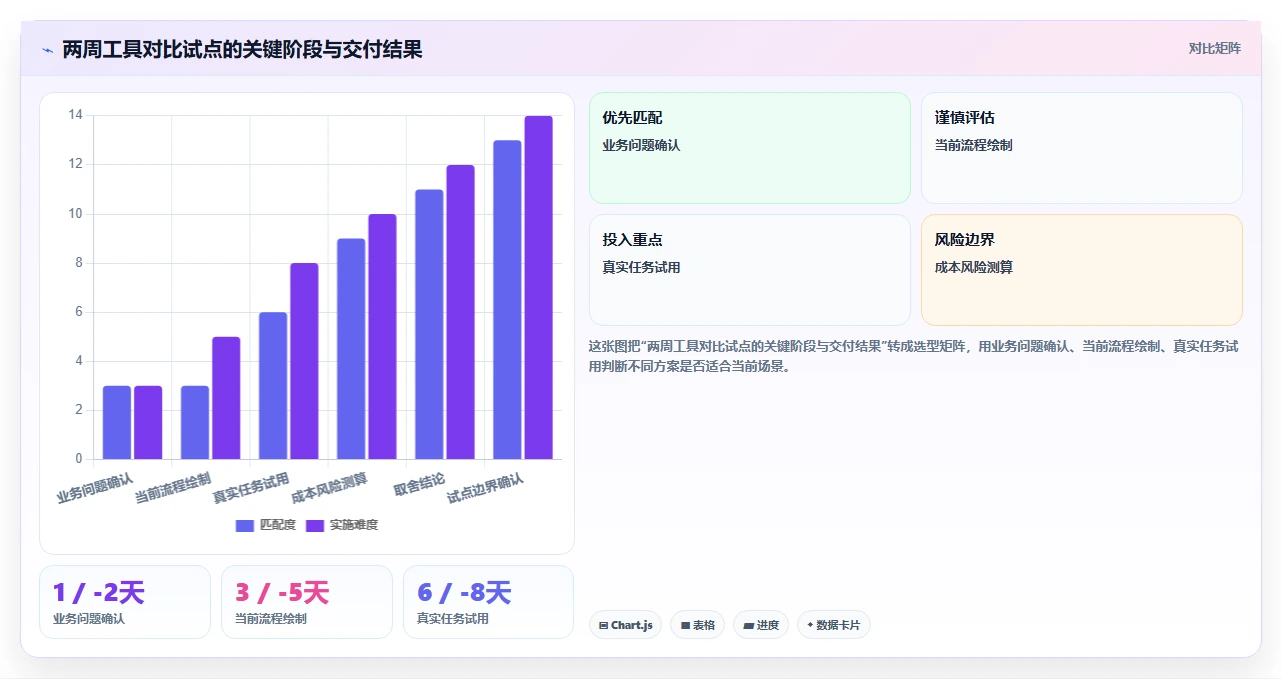The image size is (1282, 679).
Task: Click the 匹配度 bar for 试点边界确认
Action: [507, 300]
